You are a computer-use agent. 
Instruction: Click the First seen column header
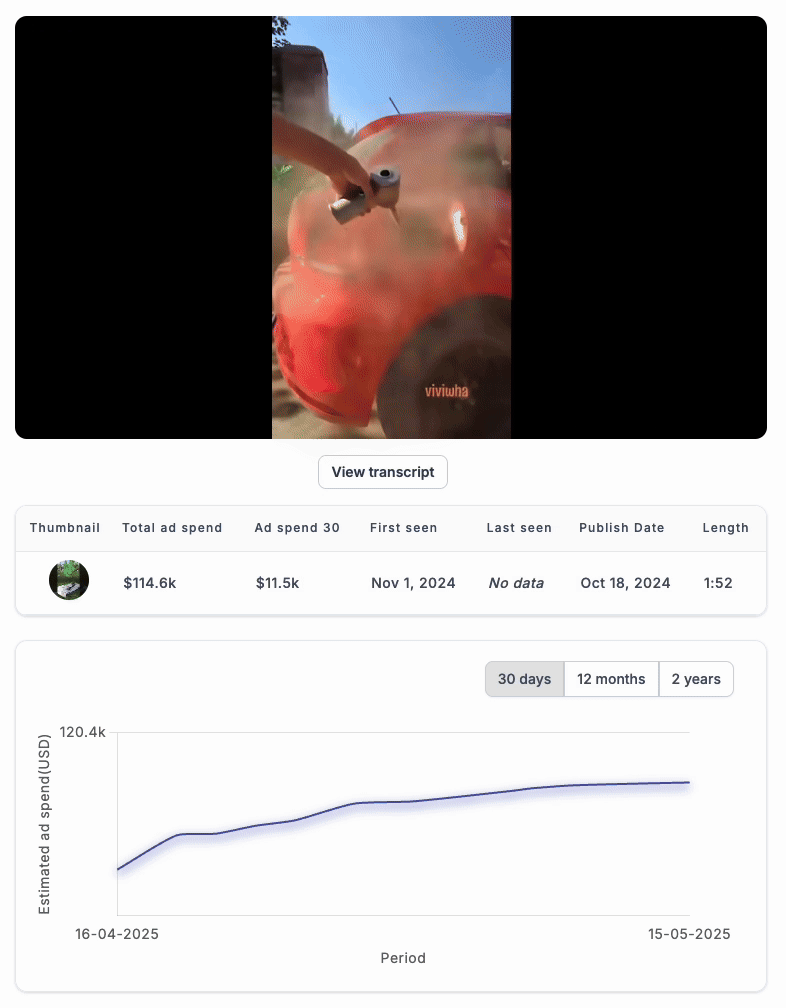404,528
